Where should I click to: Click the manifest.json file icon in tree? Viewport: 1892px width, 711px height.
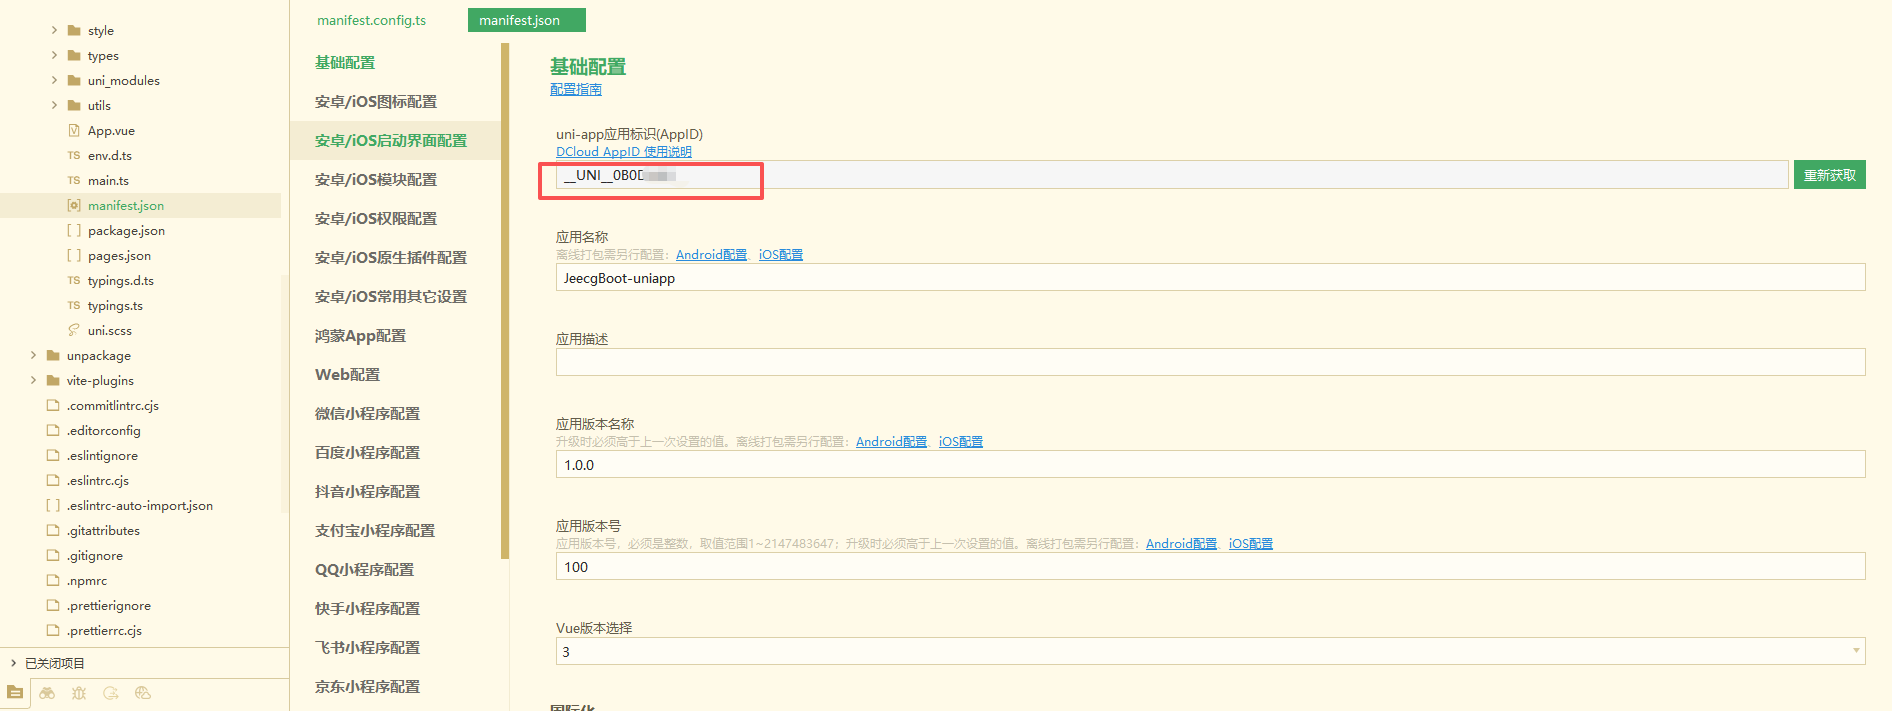pyautogui.click(x=74, y=206)
